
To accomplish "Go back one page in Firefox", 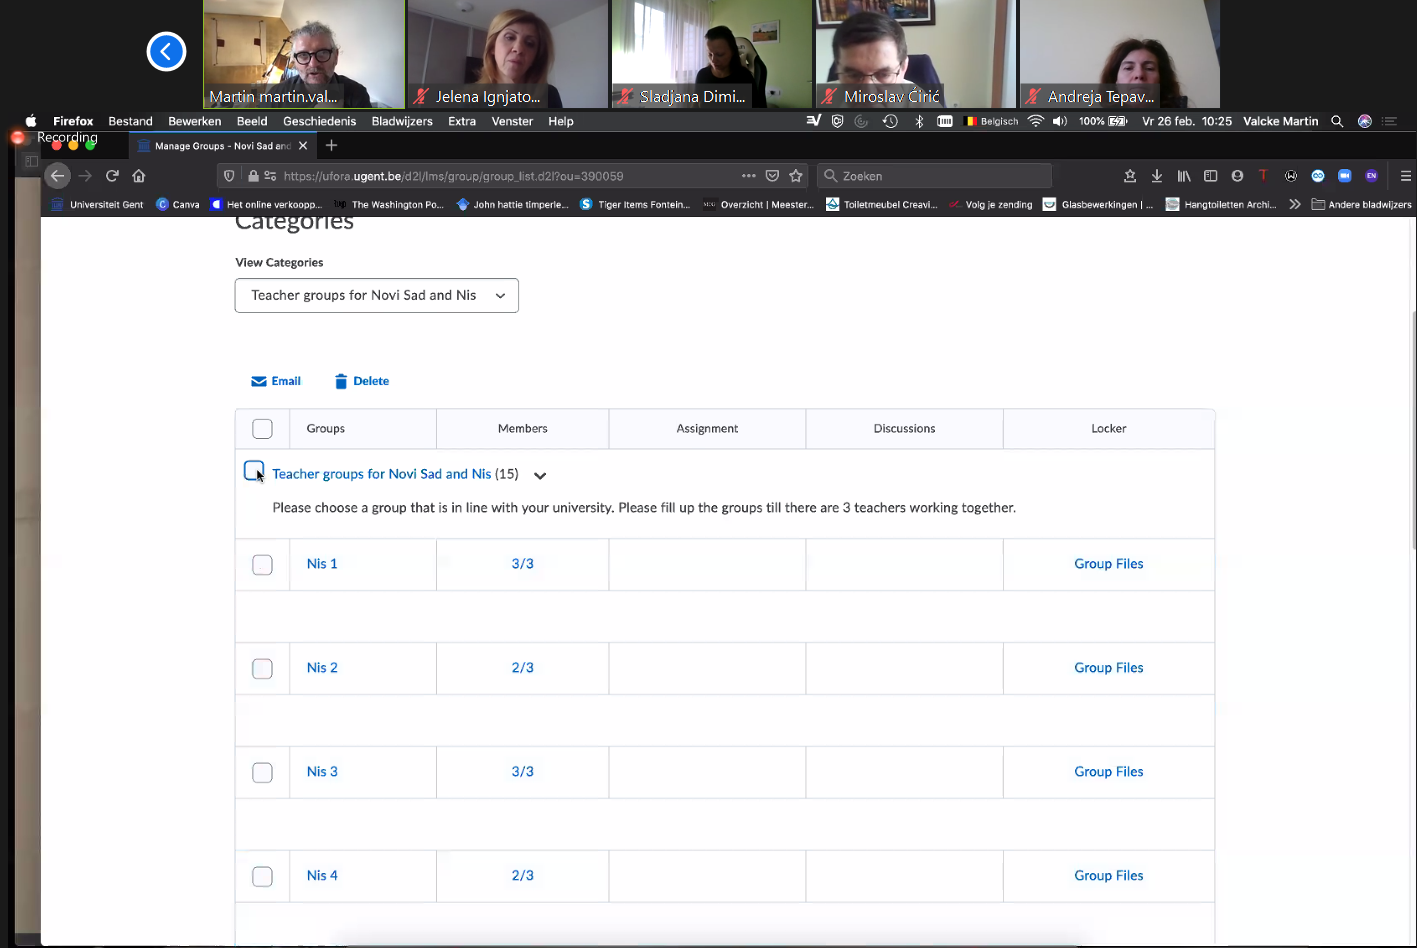I will pos(58,176).
